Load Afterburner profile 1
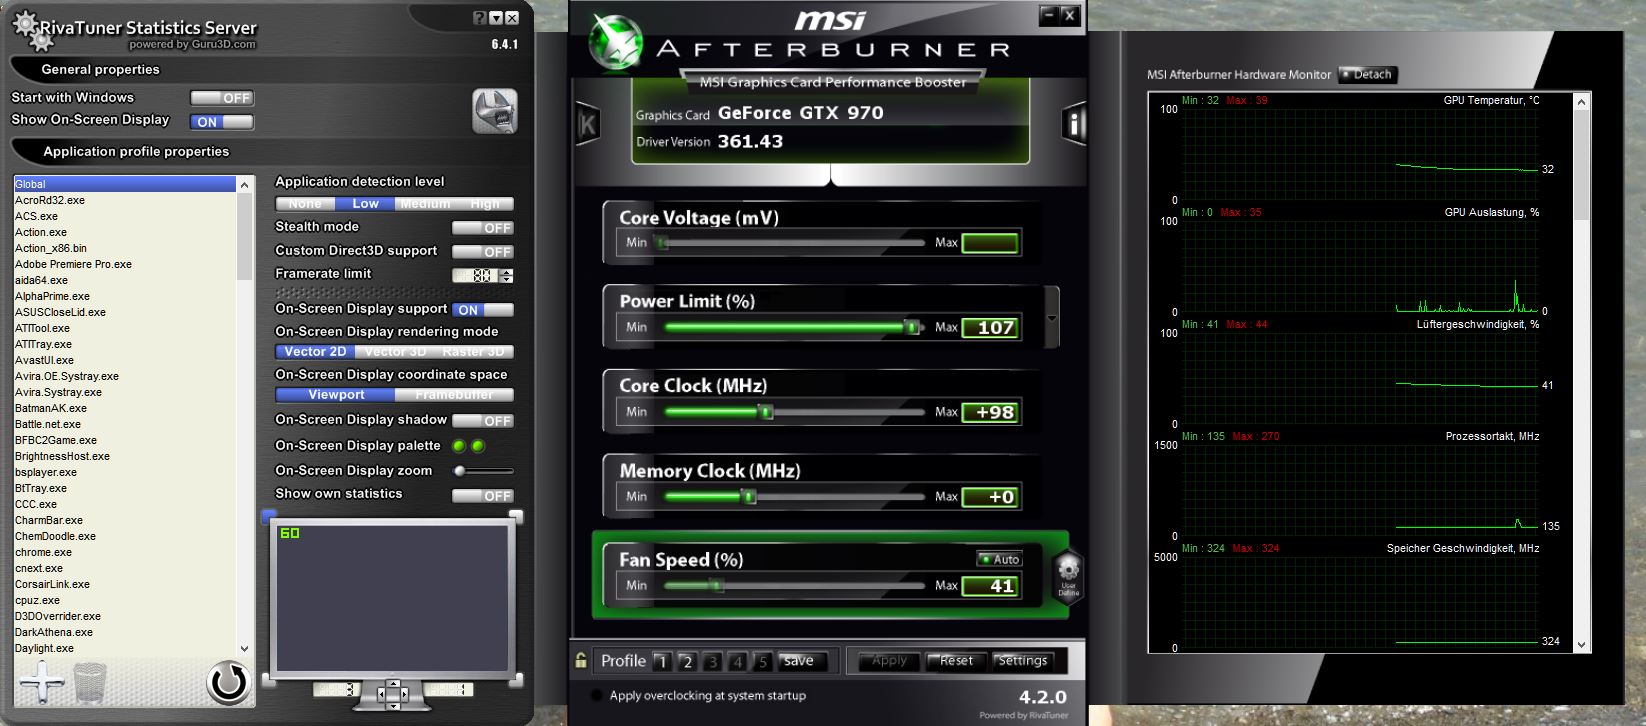1646x726 pixels. pos(662,661)
